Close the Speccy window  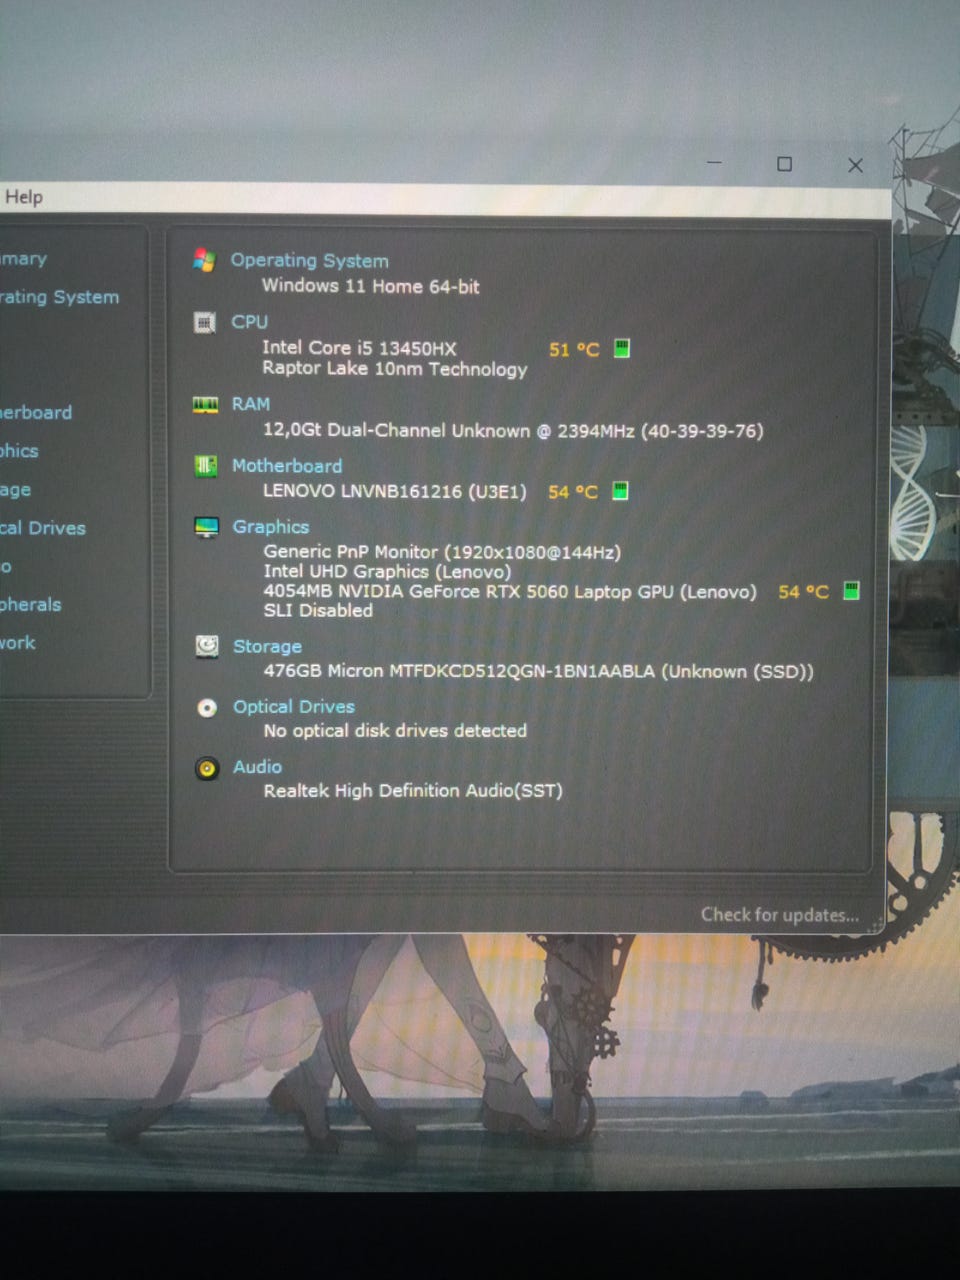click(x=855, y=165)
